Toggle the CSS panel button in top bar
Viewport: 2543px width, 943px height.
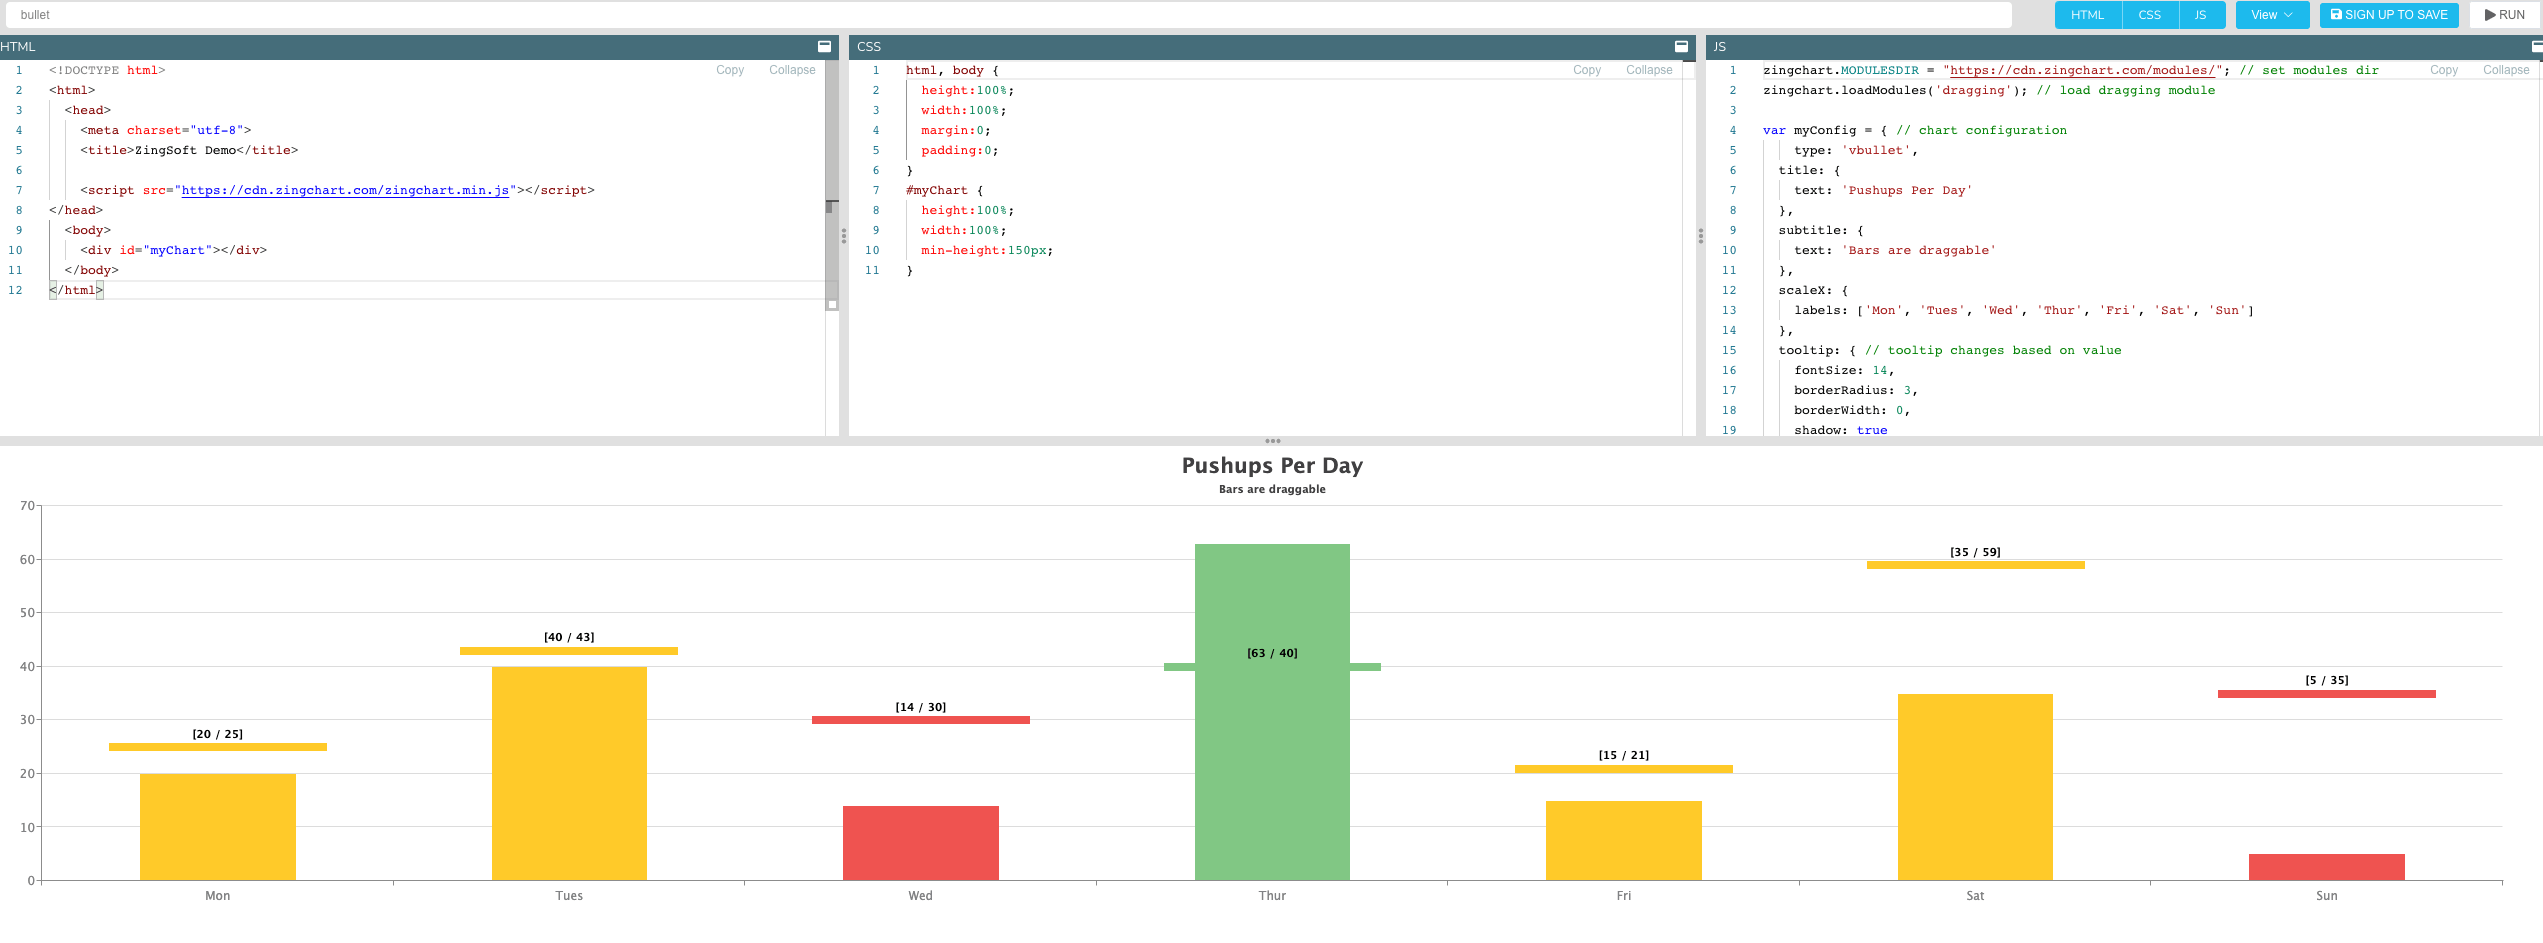[x=2149, y=15]
